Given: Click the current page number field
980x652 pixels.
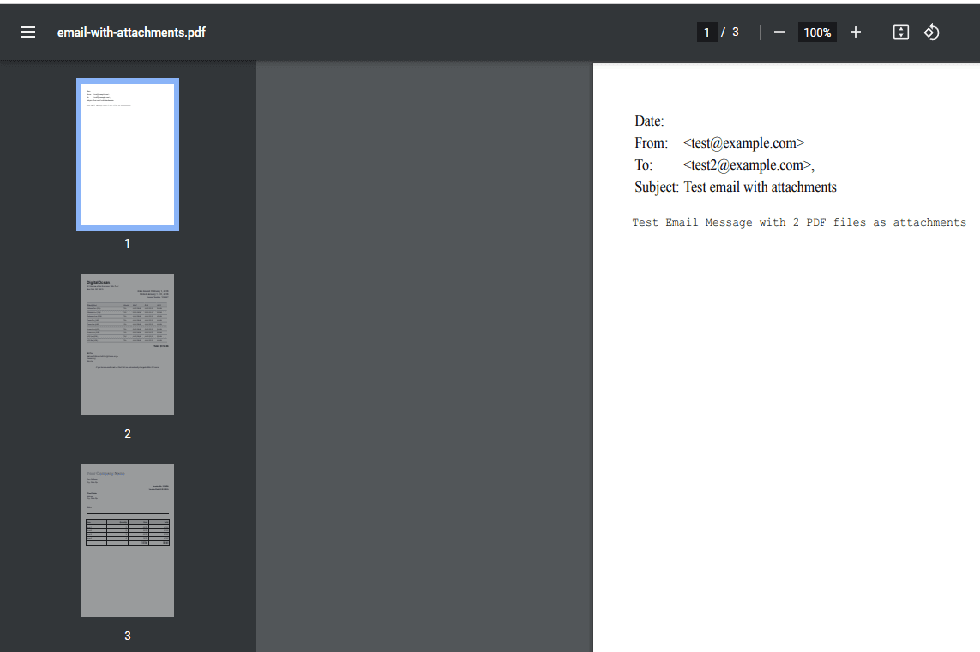Looking at the screenshot, I should coord(707,32).
